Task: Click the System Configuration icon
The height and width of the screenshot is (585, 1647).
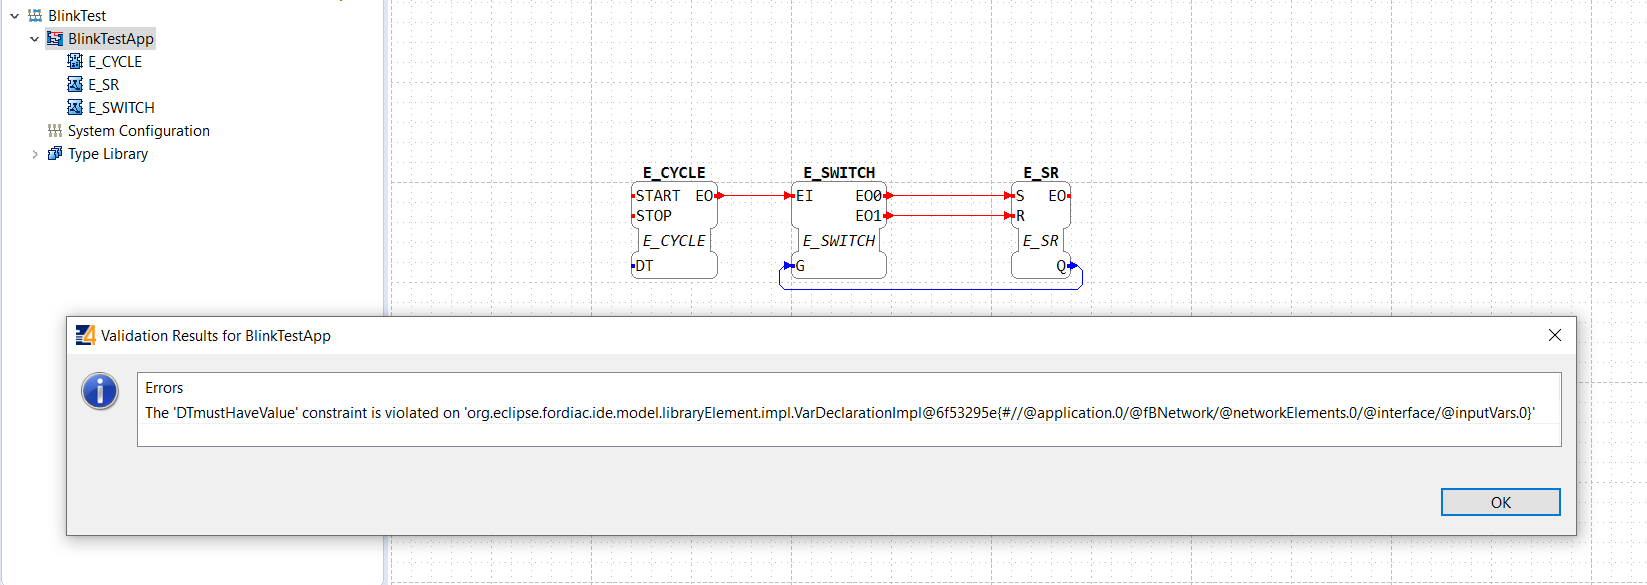Action: [x=55, y=131]
